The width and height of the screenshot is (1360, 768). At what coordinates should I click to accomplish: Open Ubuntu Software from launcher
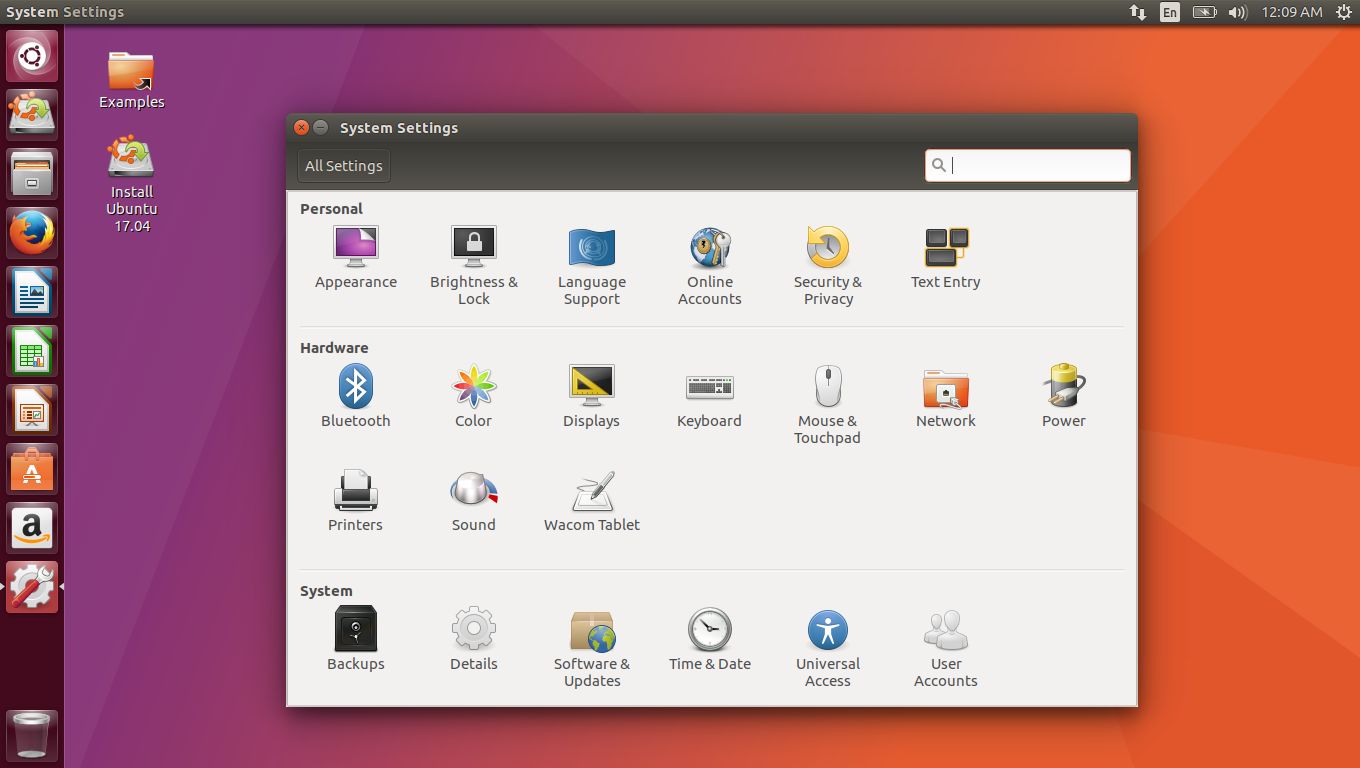32,469
